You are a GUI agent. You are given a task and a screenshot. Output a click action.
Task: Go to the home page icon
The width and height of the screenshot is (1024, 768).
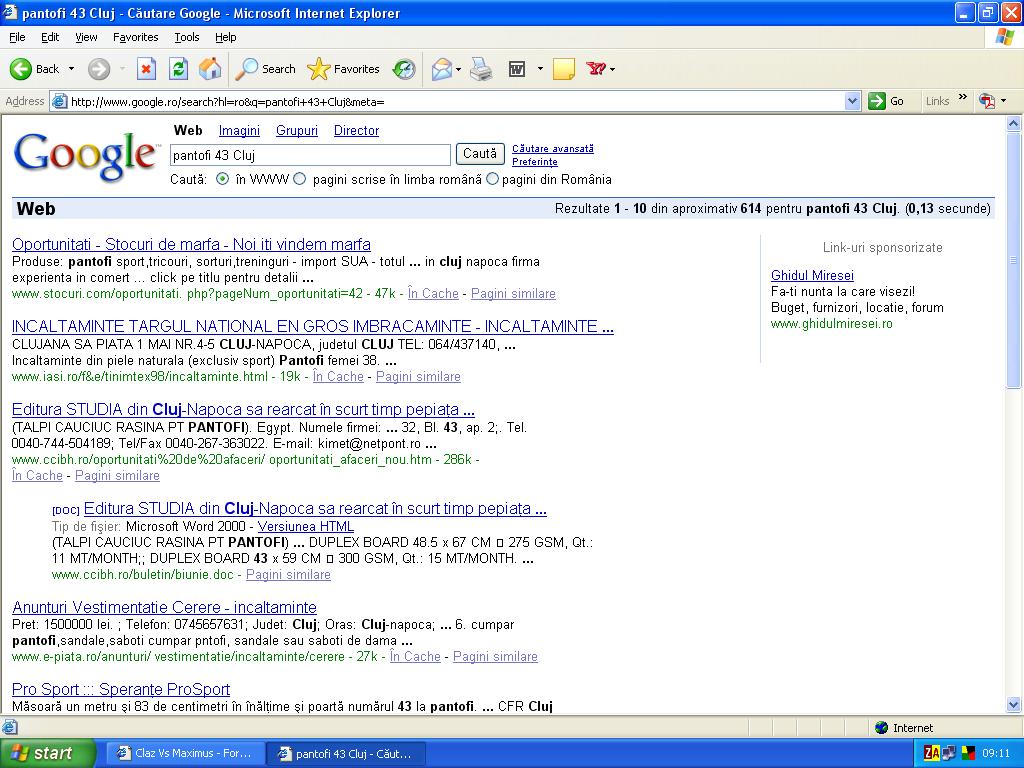(x=210, y=69)
